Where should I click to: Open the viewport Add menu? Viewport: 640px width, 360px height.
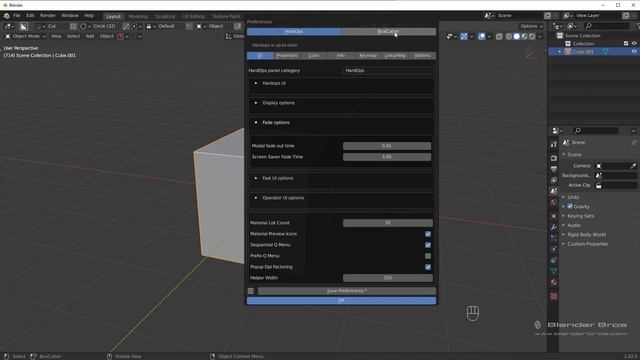[x=90, y=36]
